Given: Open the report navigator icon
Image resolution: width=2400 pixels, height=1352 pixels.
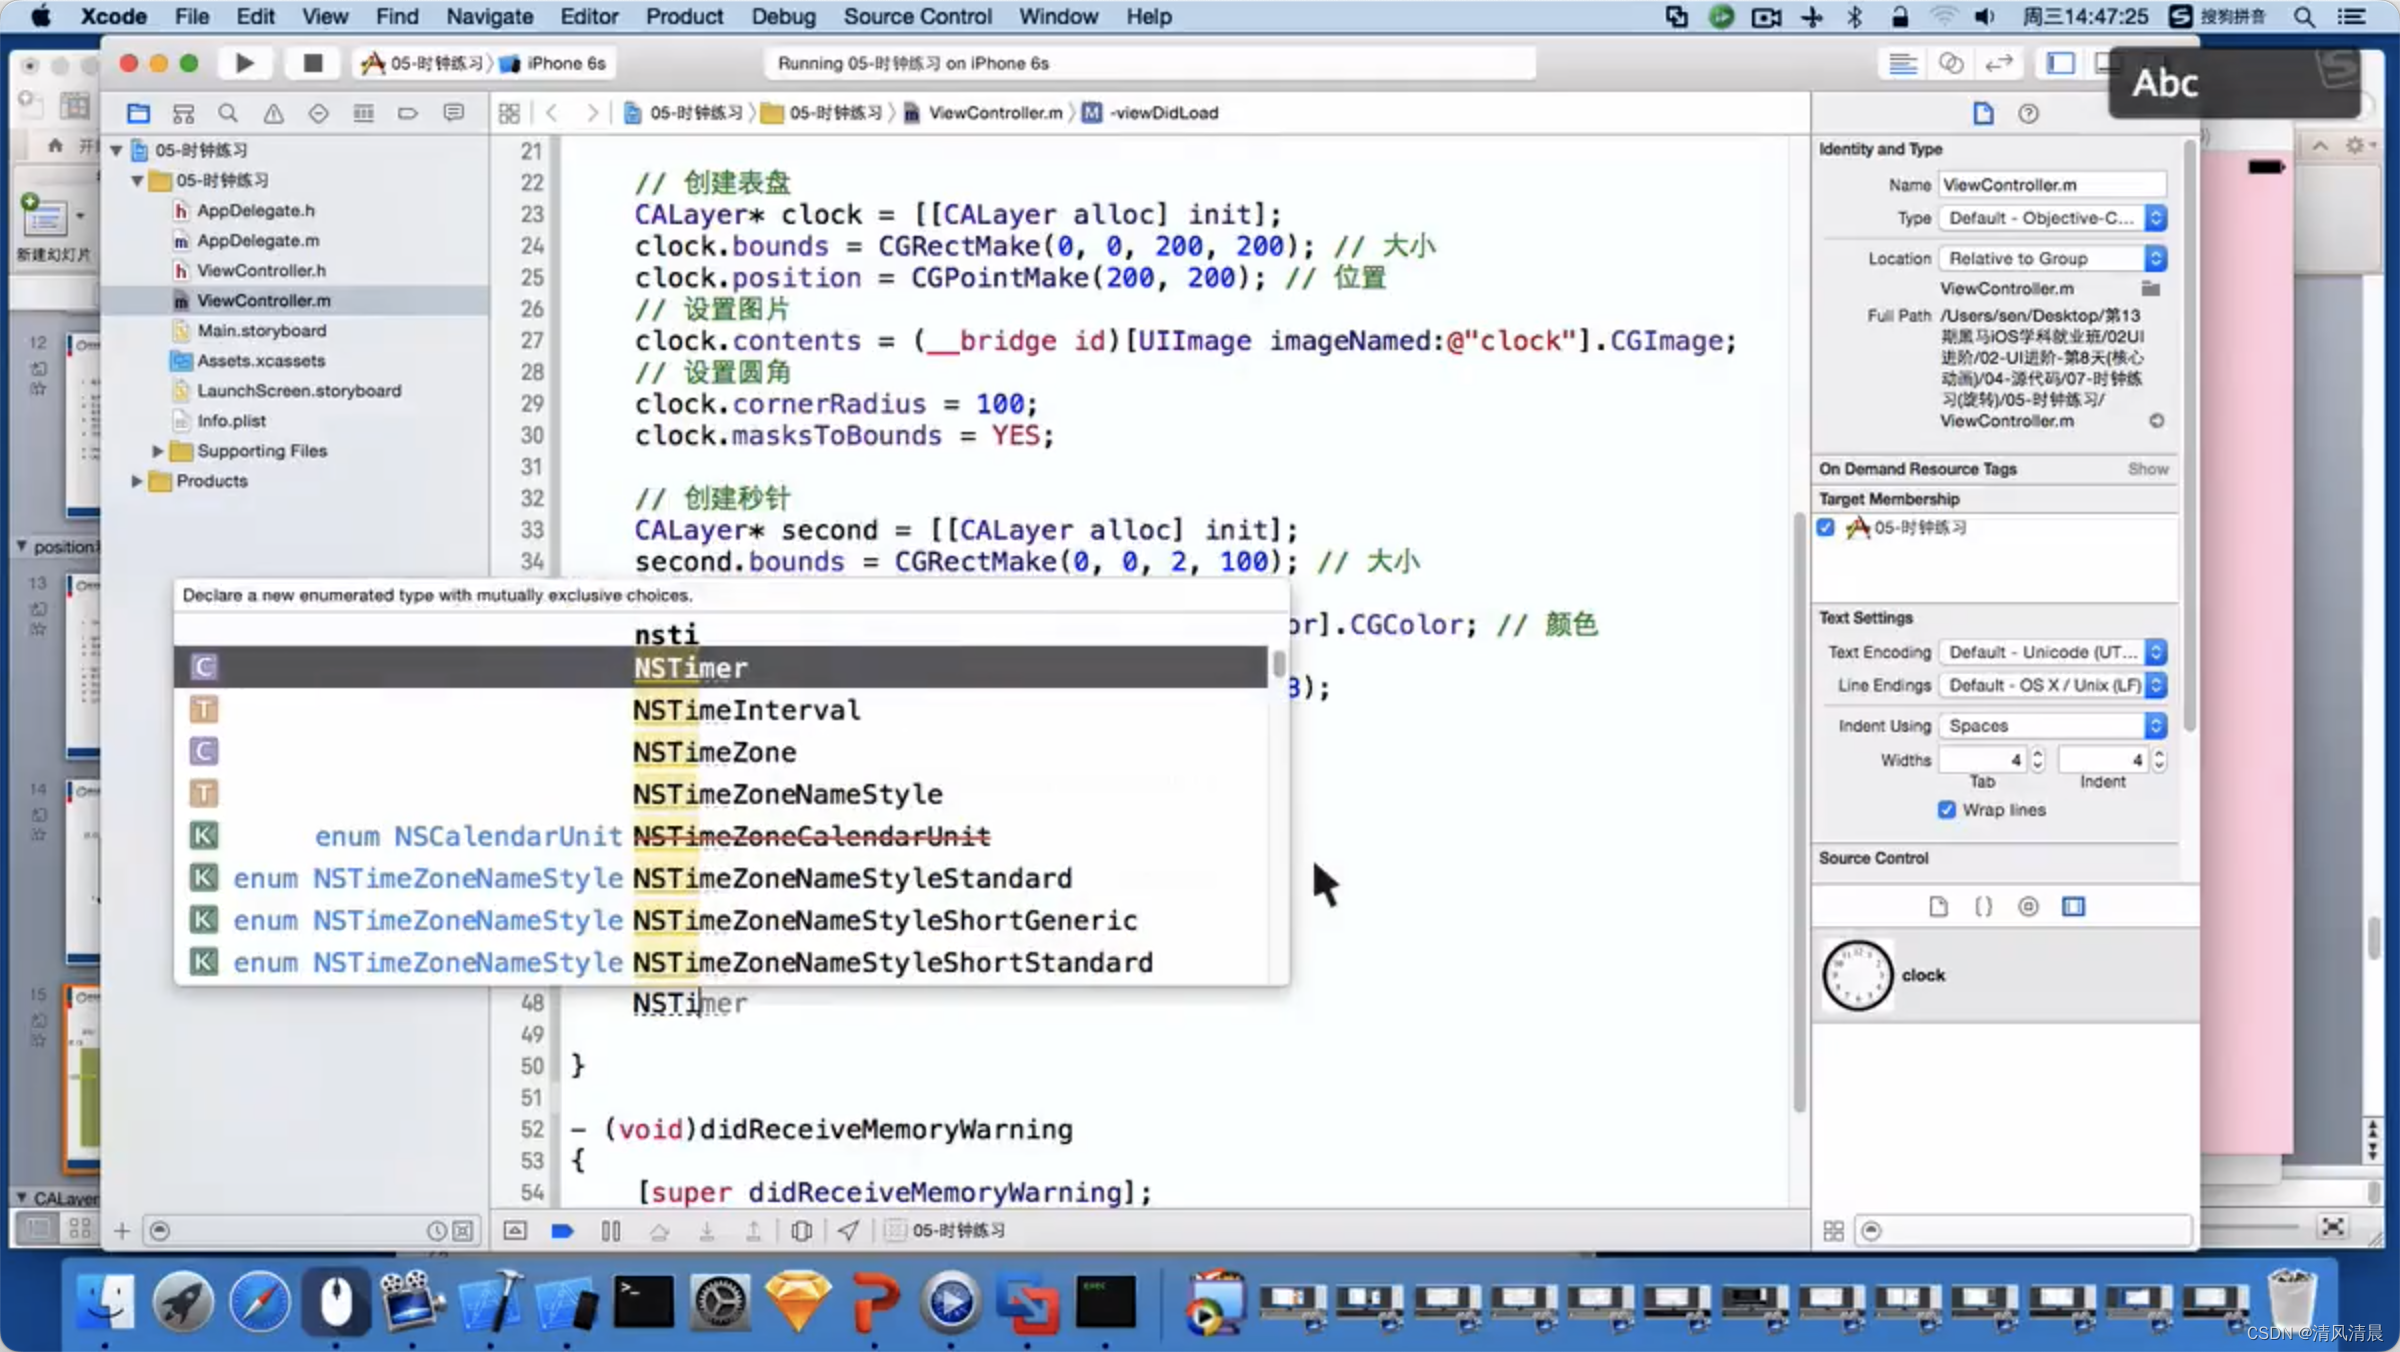Looking at the screenshot, I should (453, 113).
